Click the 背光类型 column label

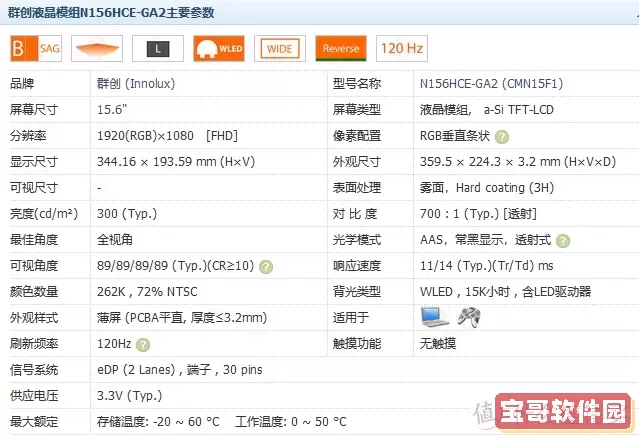click(357, 292)
